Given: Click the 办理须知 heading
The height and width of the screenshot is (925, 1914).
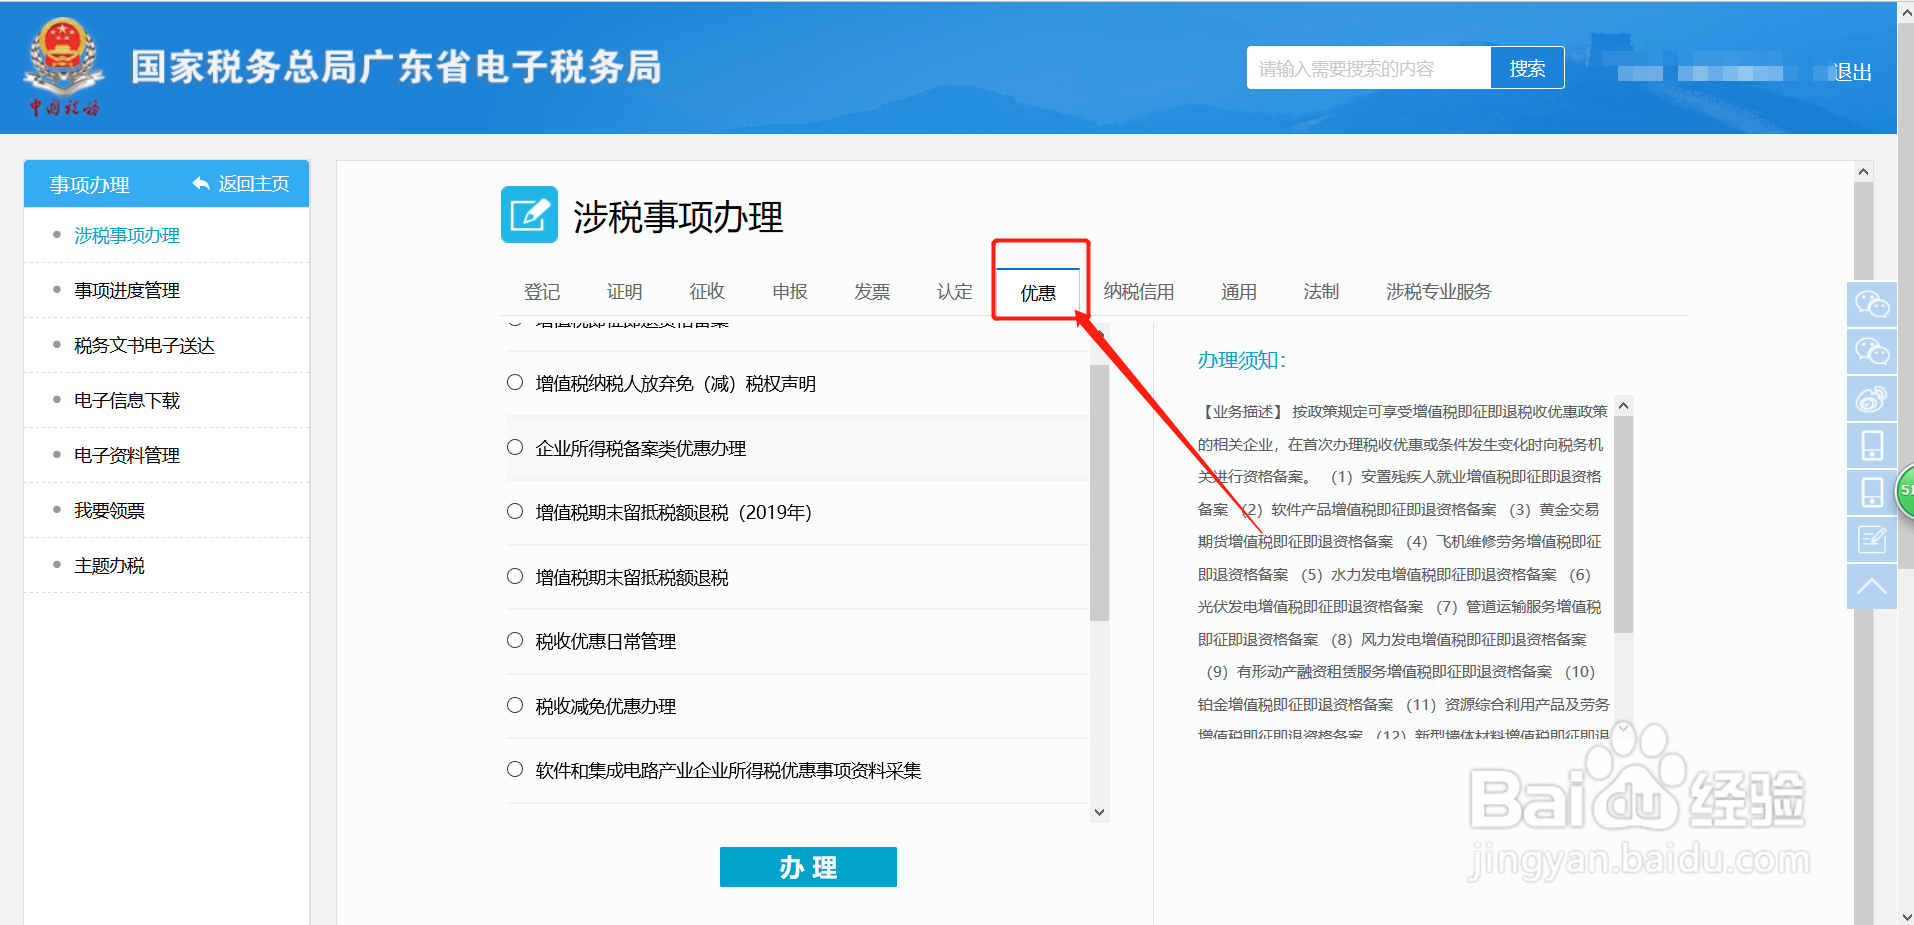Looking at the screenshot, I should 1241,360.
